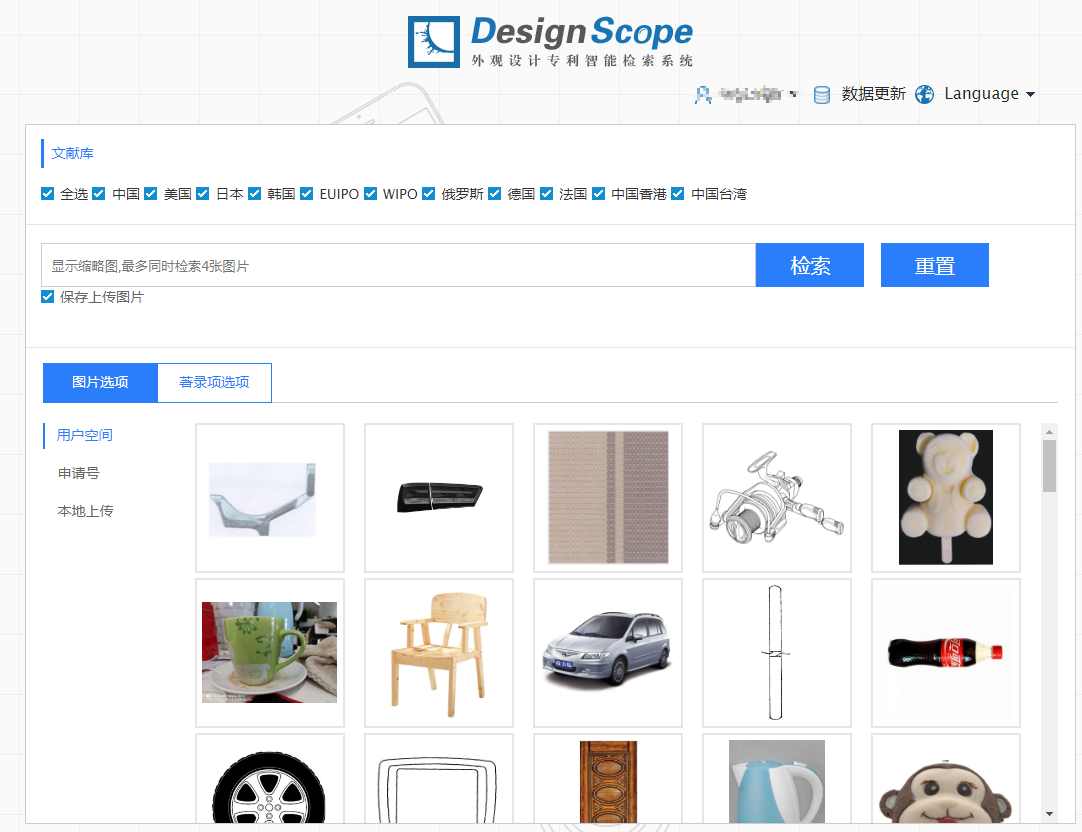Click the image search input field
This screenshot has height=832, width=1082.
click(398, 265)
